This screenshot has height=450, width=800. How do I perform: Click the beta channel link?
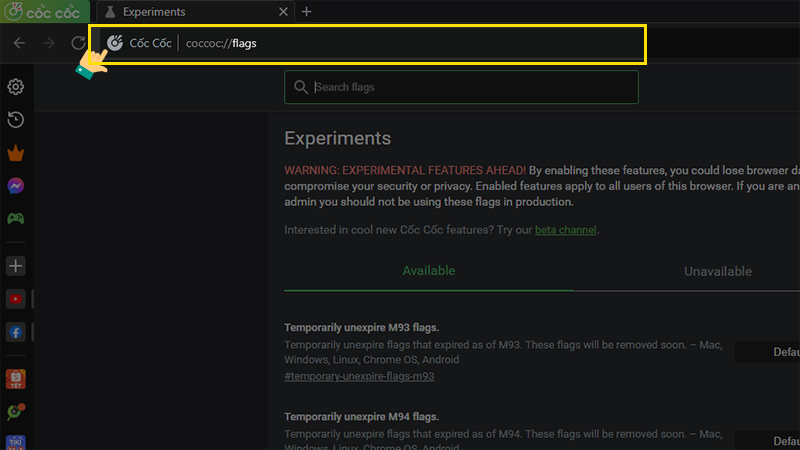coord(565,230)
